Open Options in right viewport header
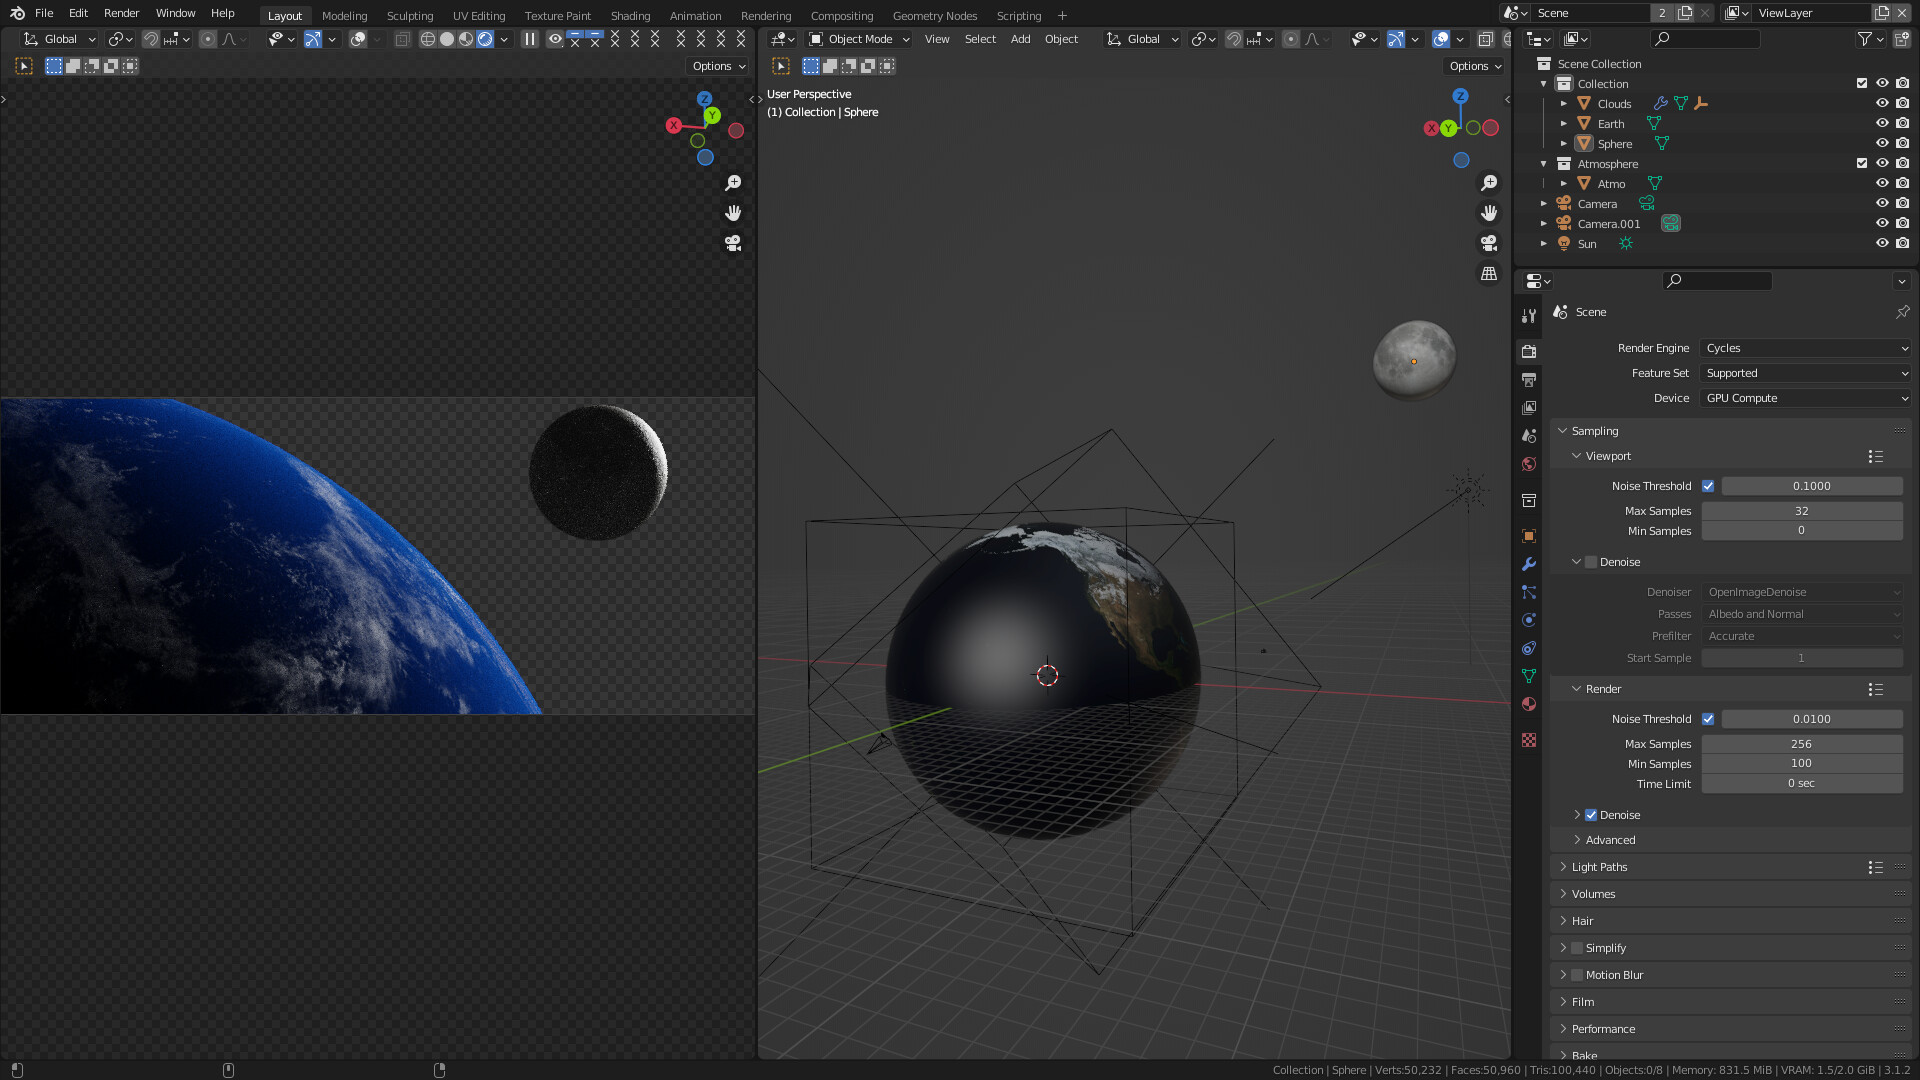The width and height of the screenshot is (1920, 1080). (x=1475, y=66)
